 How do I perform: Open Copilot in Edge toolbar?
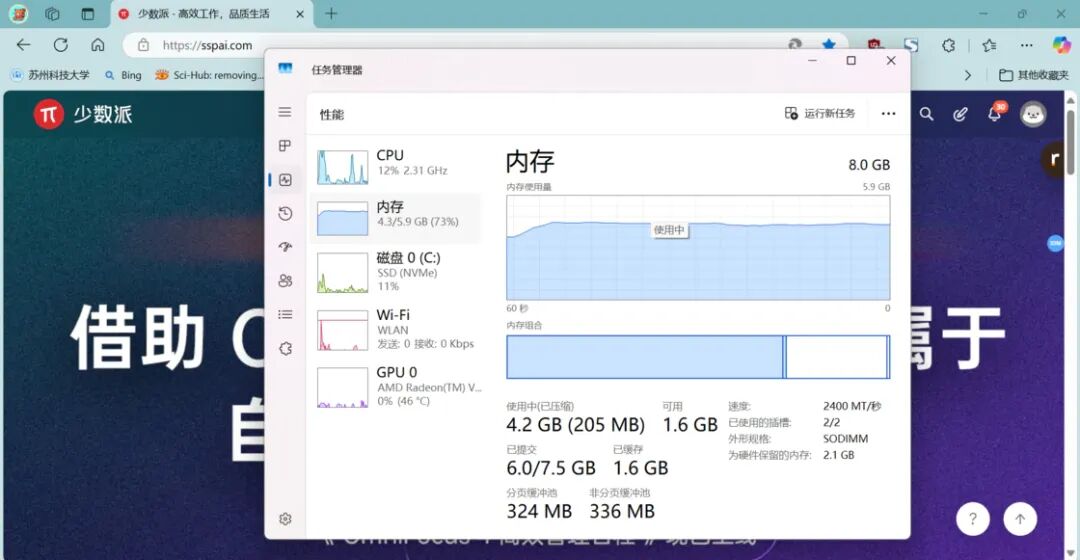pyautogui.click(x=1061, y=45)
